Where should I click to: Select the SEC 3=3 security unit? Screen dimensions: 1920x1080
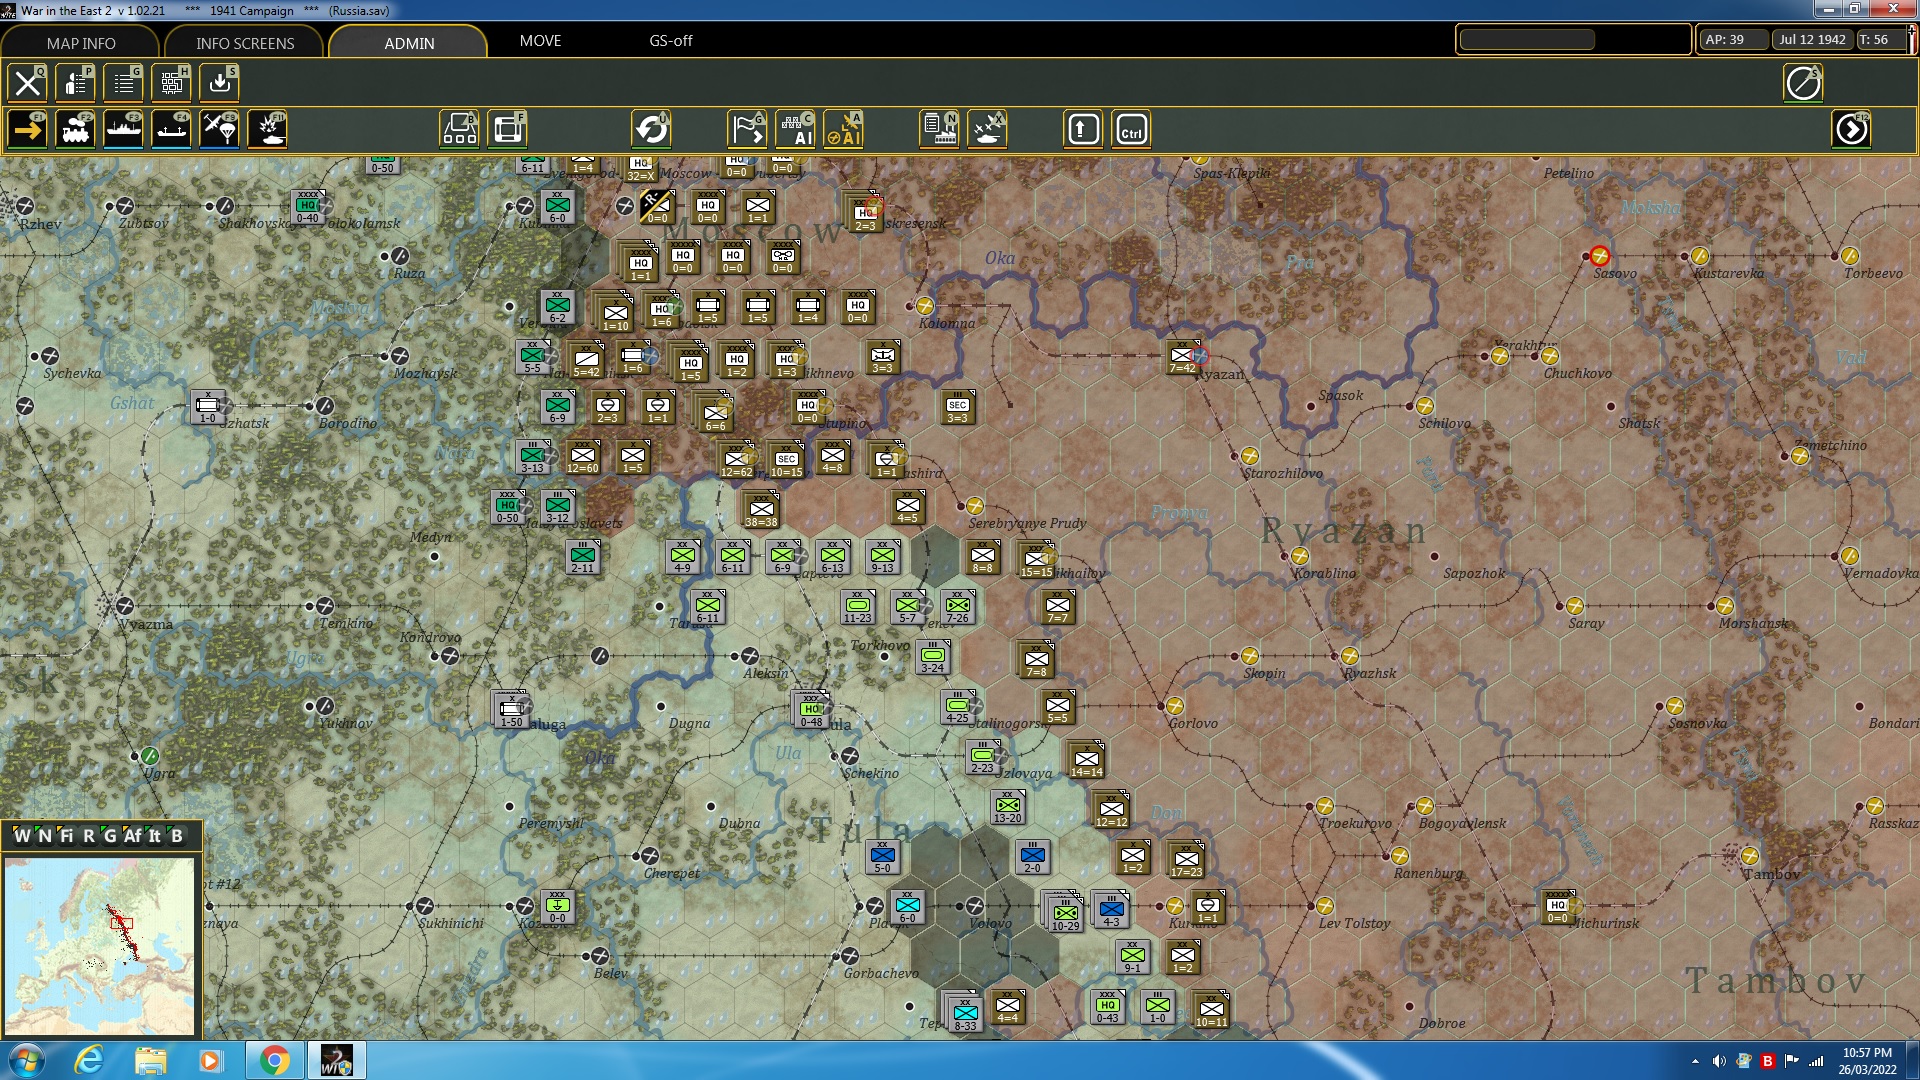point(957,408)
